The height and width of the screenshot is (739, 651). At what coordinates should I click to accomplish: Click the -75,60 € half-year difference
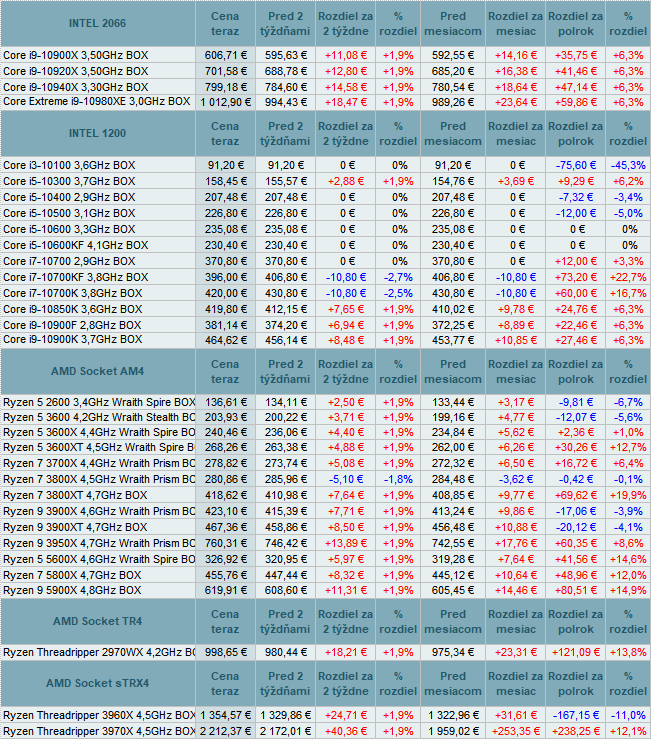click(x=576, y=165)
